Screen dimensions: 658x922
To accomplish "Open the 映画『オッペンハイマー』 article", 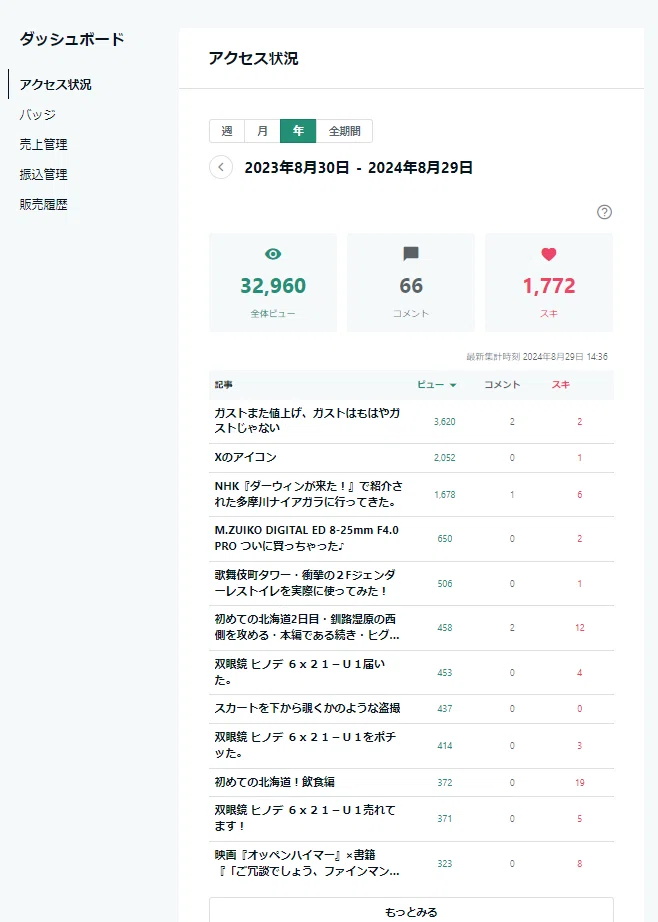I will pyautogui.click(x=306, y=863).
